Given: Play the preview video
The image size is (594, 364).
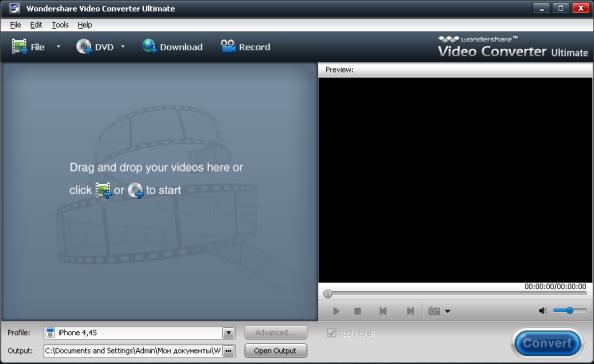Looking at the screenshot, I should [x=336, y=311].
